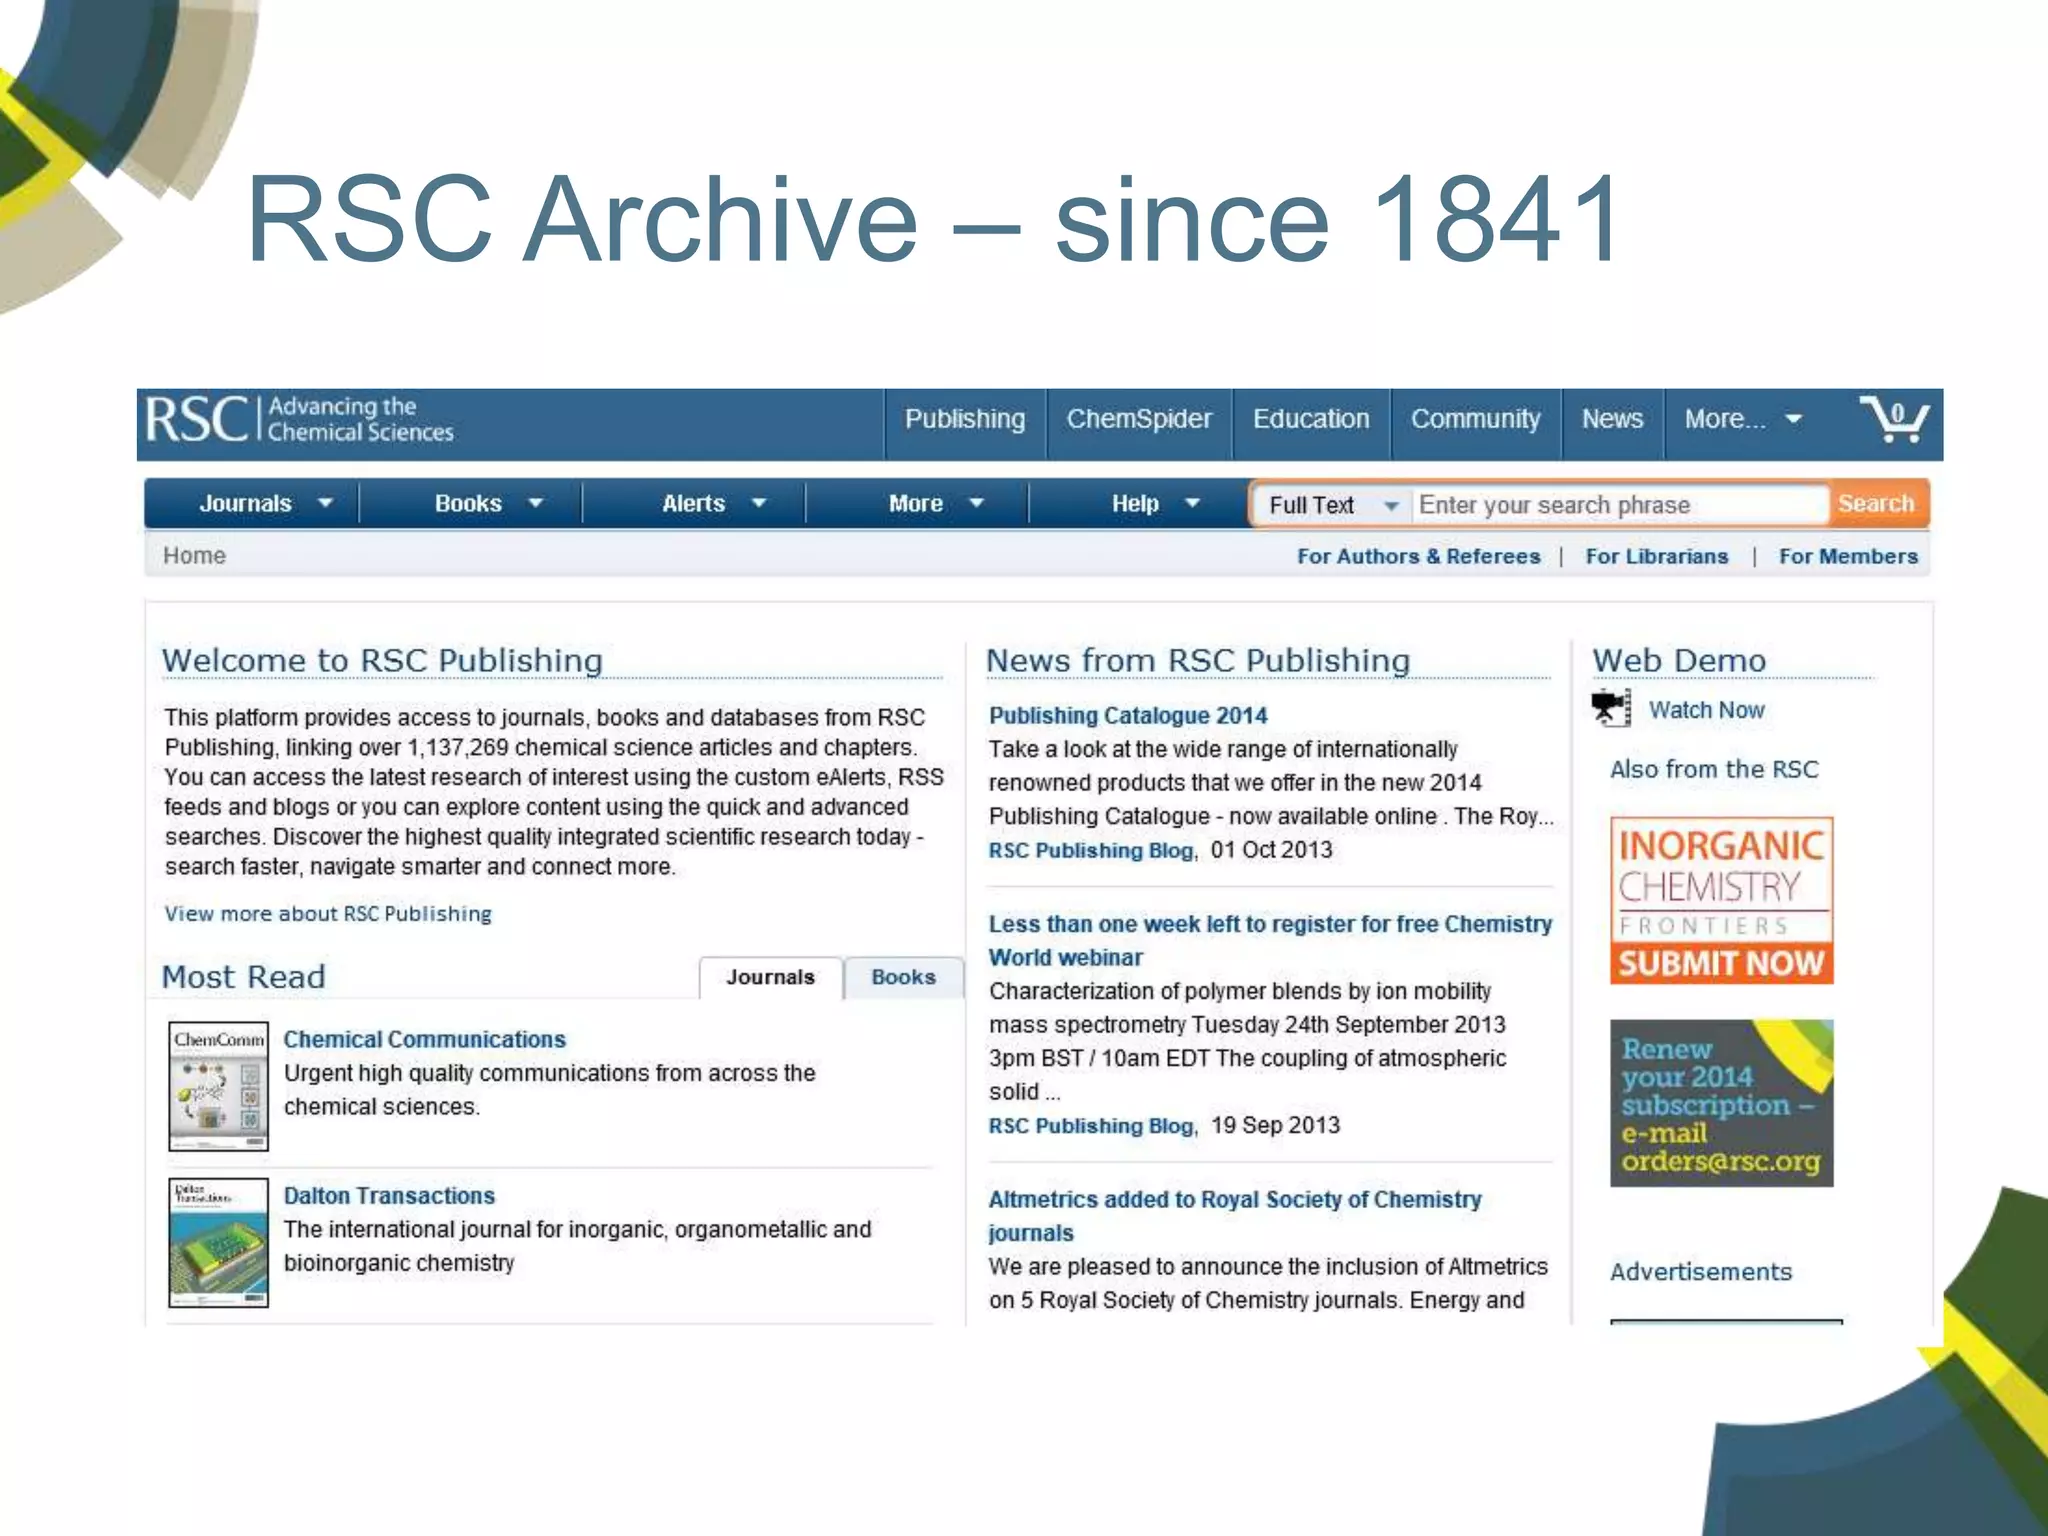Switch to the Journals tab in Most Read
This screenshot has width=2048, height=1536.
point(770,977)
